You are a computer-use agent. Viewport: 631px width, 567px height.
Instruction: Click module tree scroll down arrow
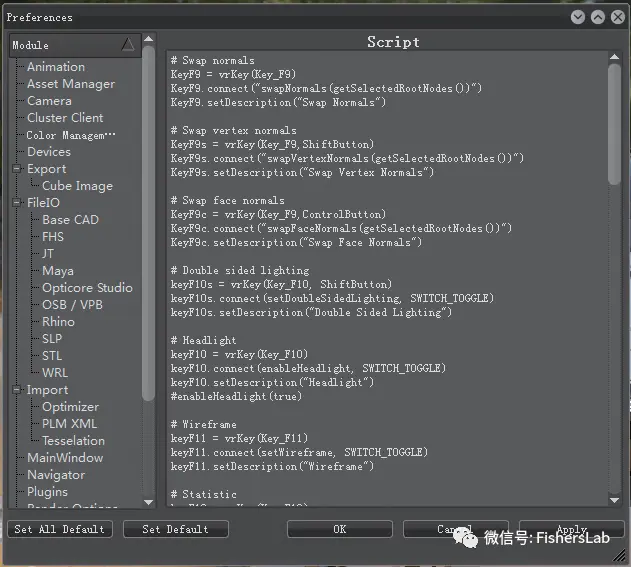click(148, 502)
